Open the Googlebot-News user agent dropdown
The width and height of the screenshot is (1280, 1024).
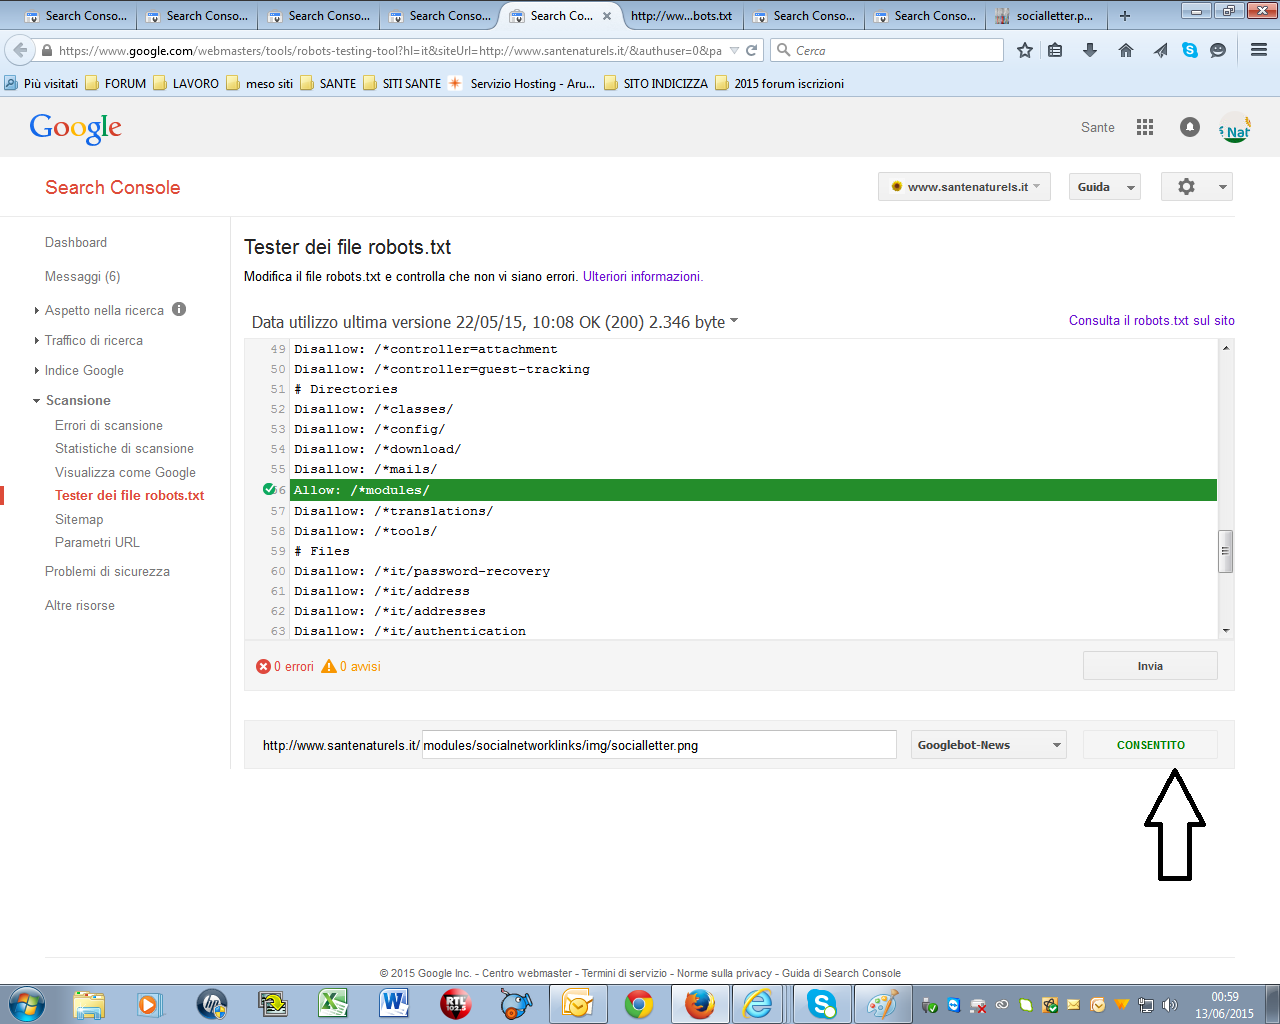click(989, 745)
